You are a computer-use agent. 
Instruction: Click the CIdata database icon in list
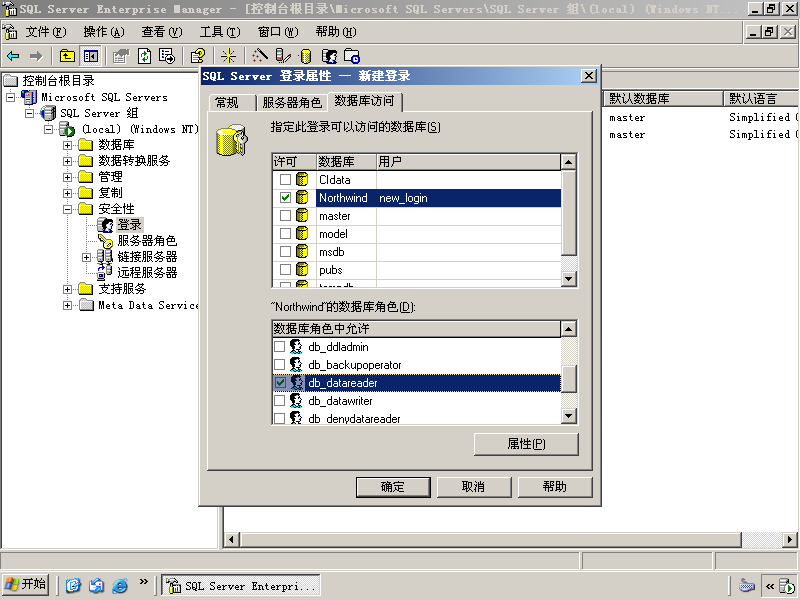pos(302,179)
